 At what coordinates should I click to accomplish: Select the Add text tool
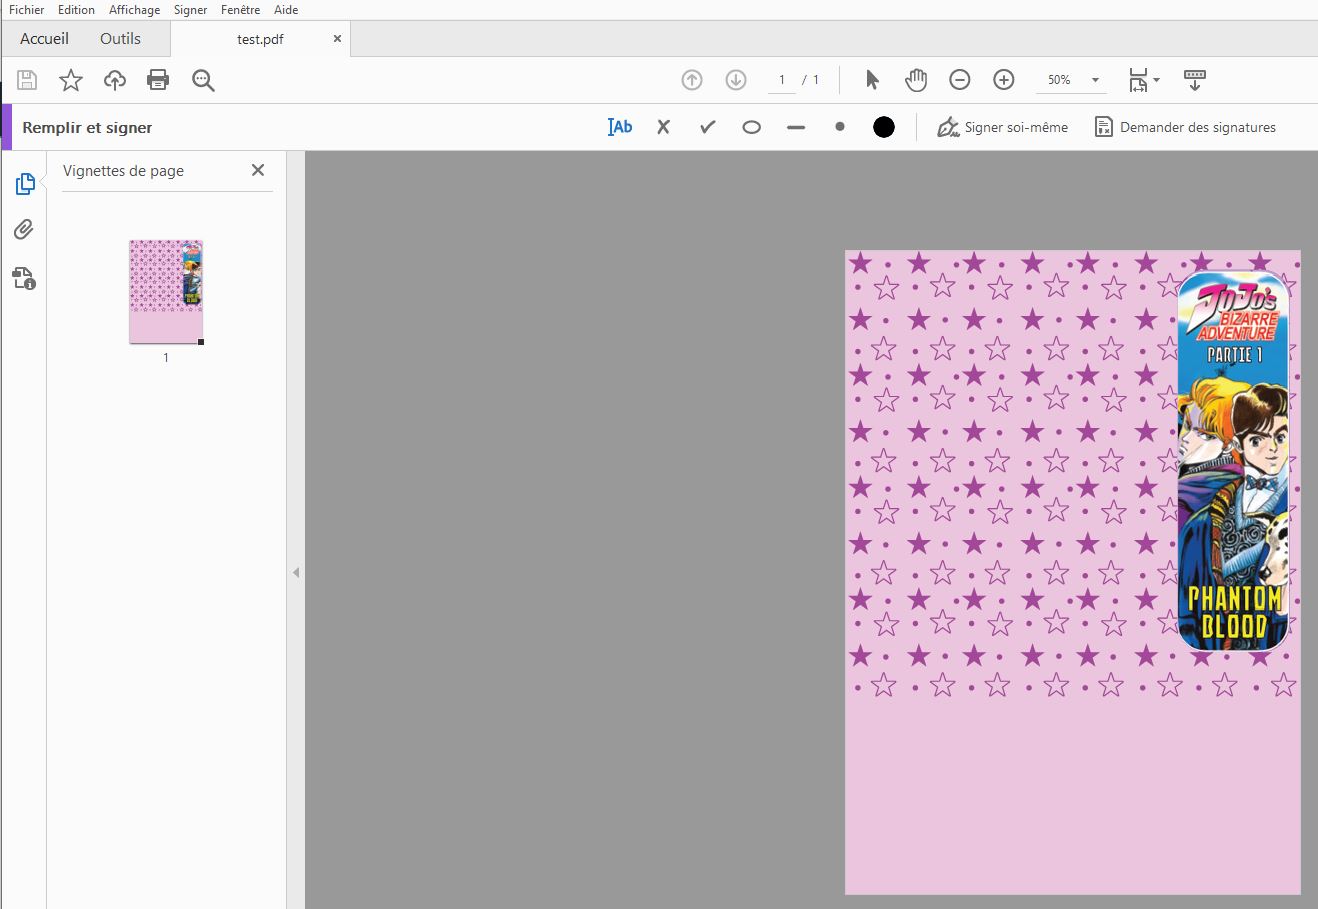(x=620, y=127)
